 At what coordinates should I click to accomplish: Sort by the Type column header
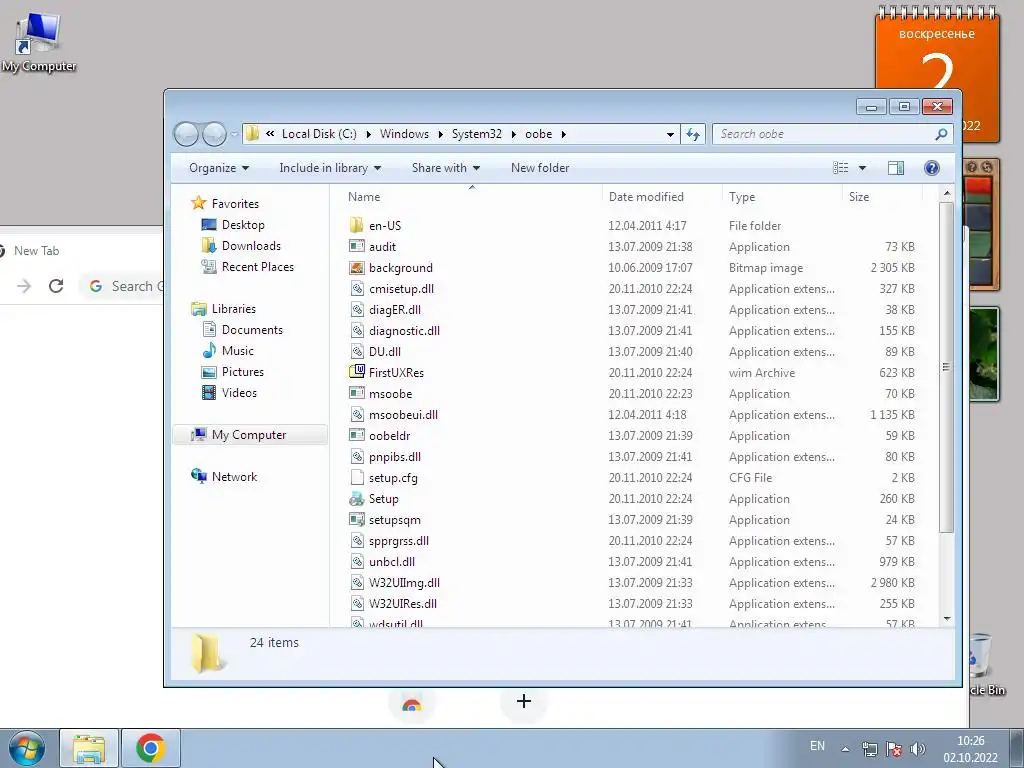click(x=782, y=197)
